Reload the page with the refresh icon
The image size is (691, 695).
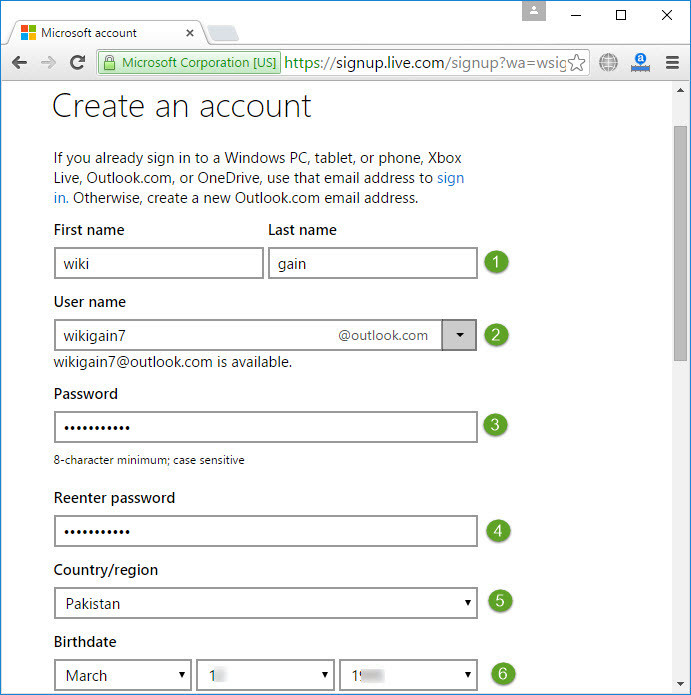(x=78, y=62)
